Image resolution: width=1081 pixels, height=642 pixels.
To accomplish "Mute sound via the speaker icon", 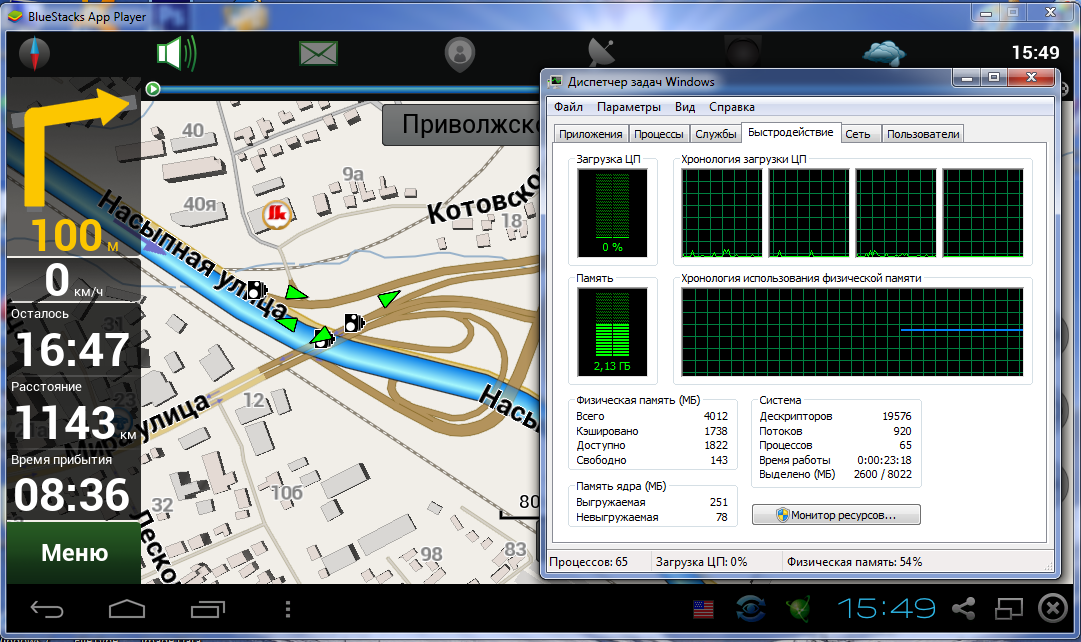I will (176, 53).
